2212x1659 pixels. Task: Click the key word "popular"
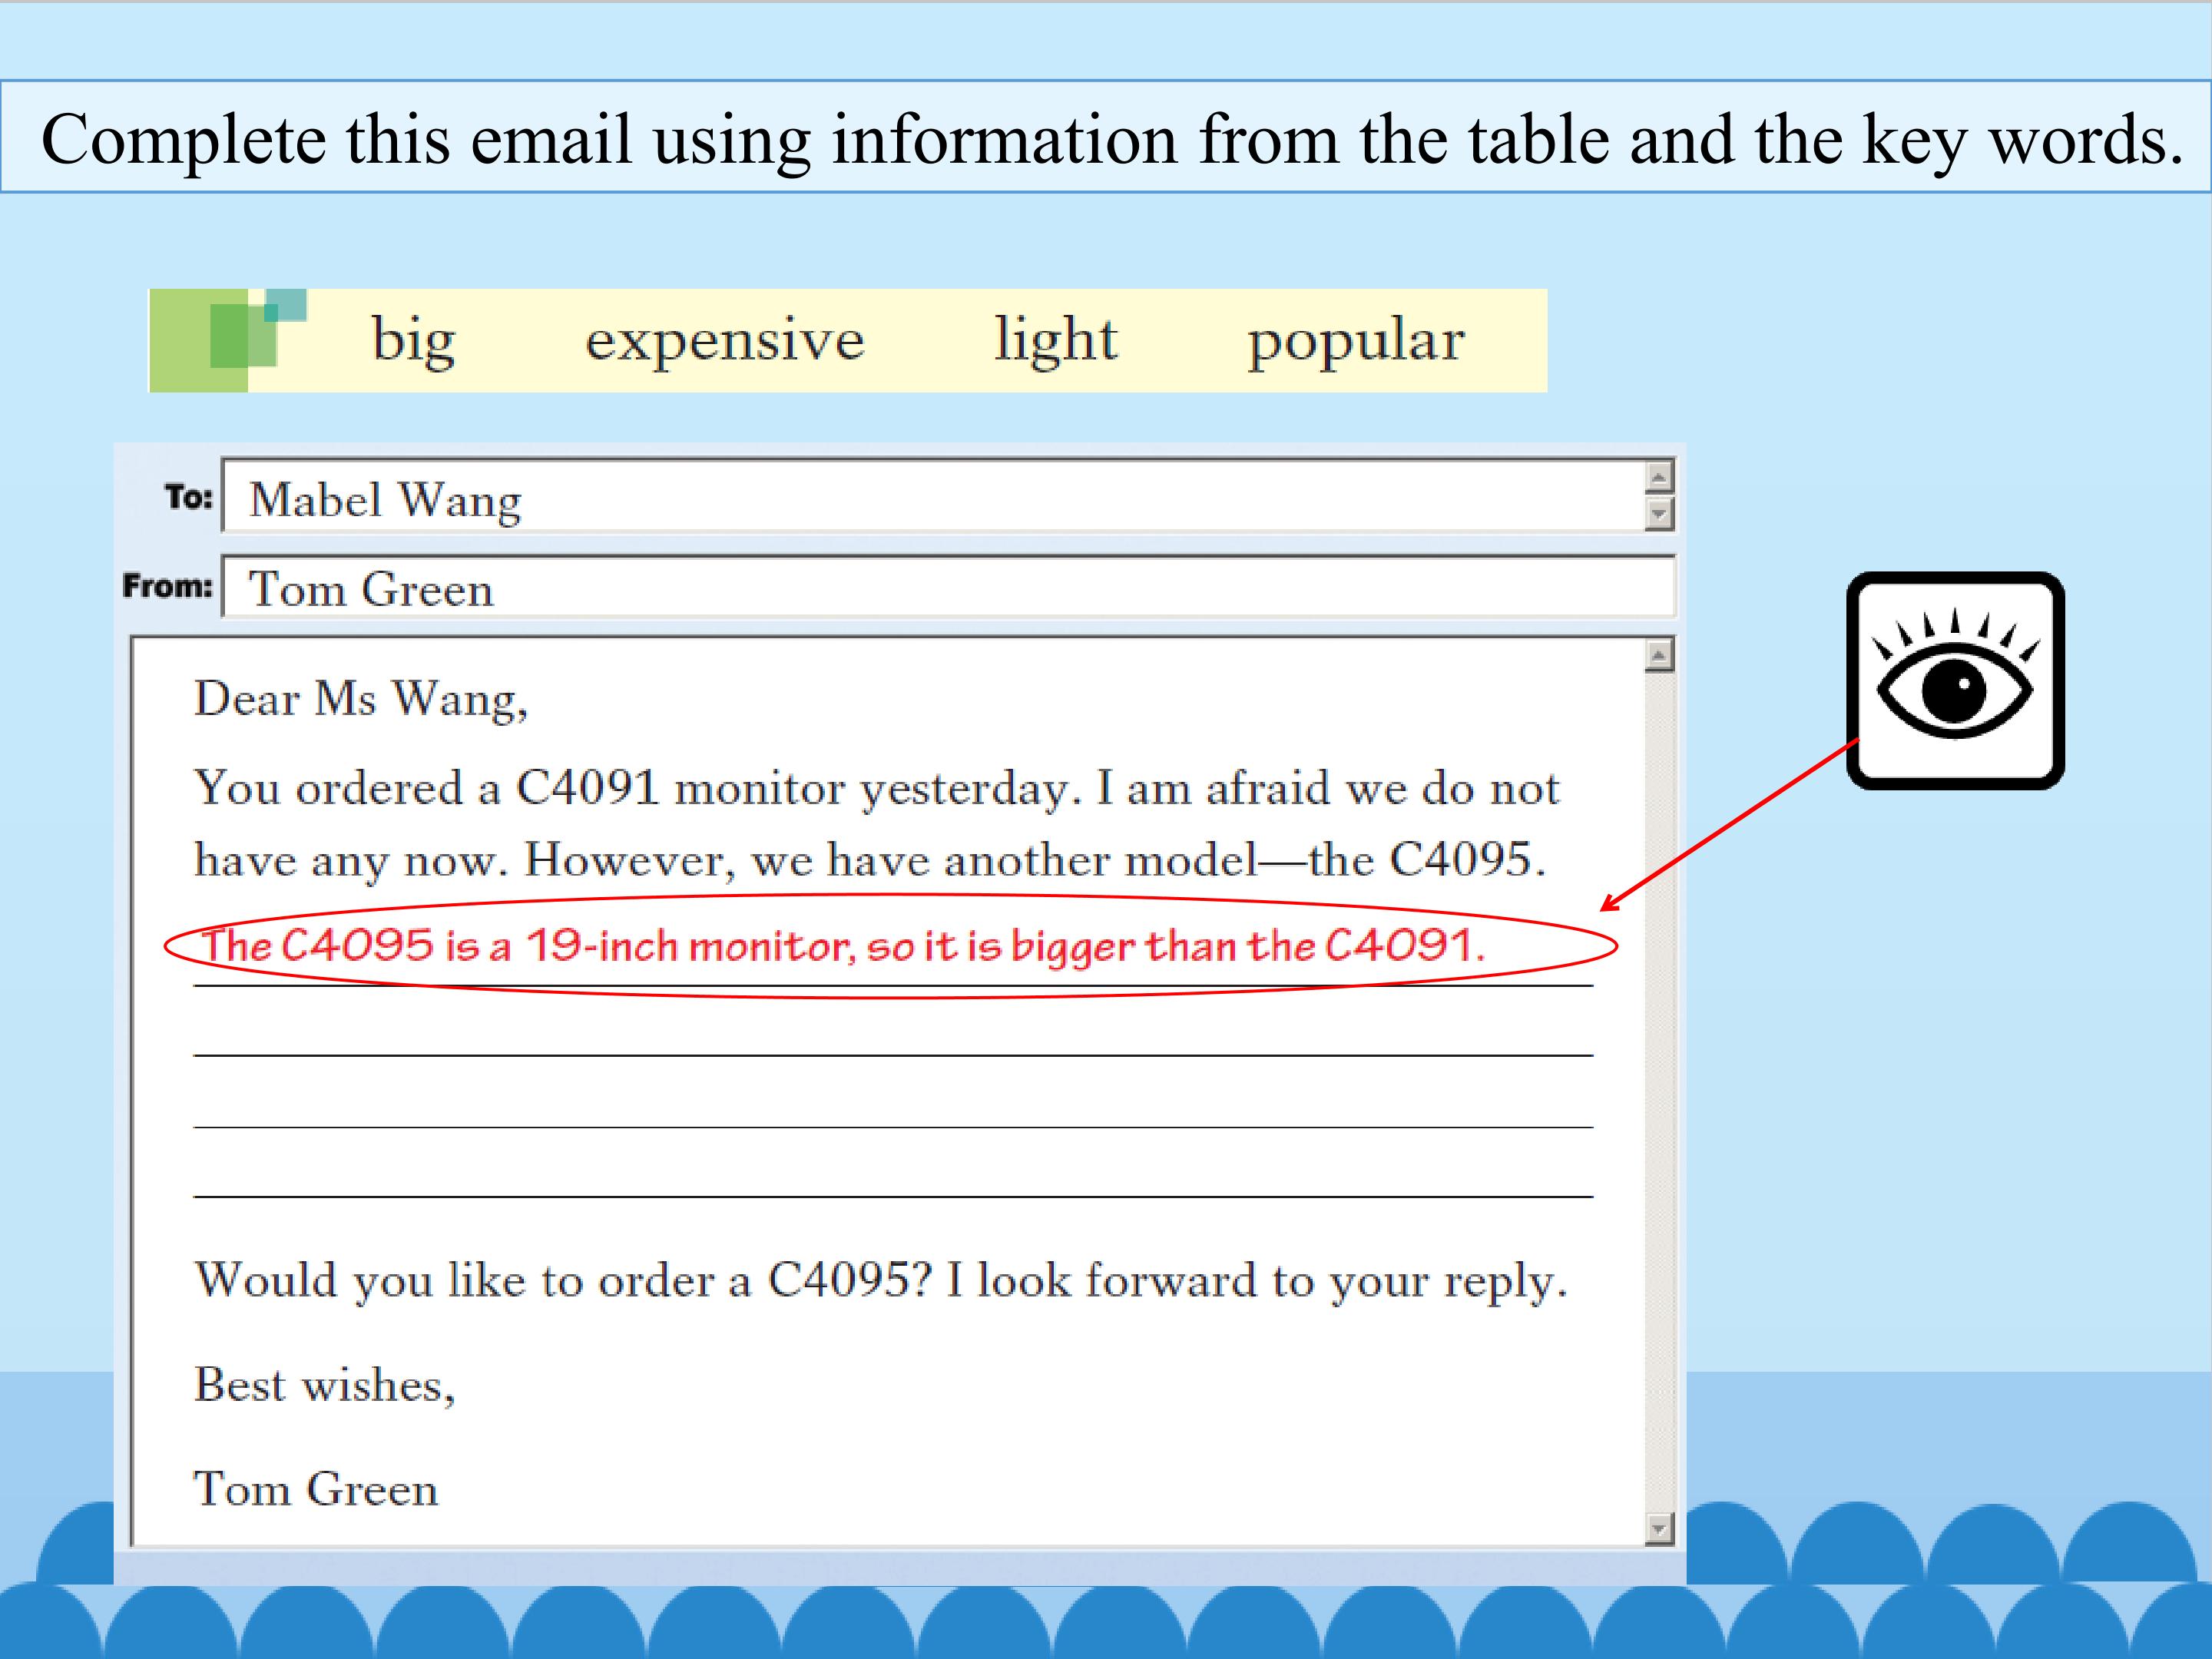[x=1355, y=343]
